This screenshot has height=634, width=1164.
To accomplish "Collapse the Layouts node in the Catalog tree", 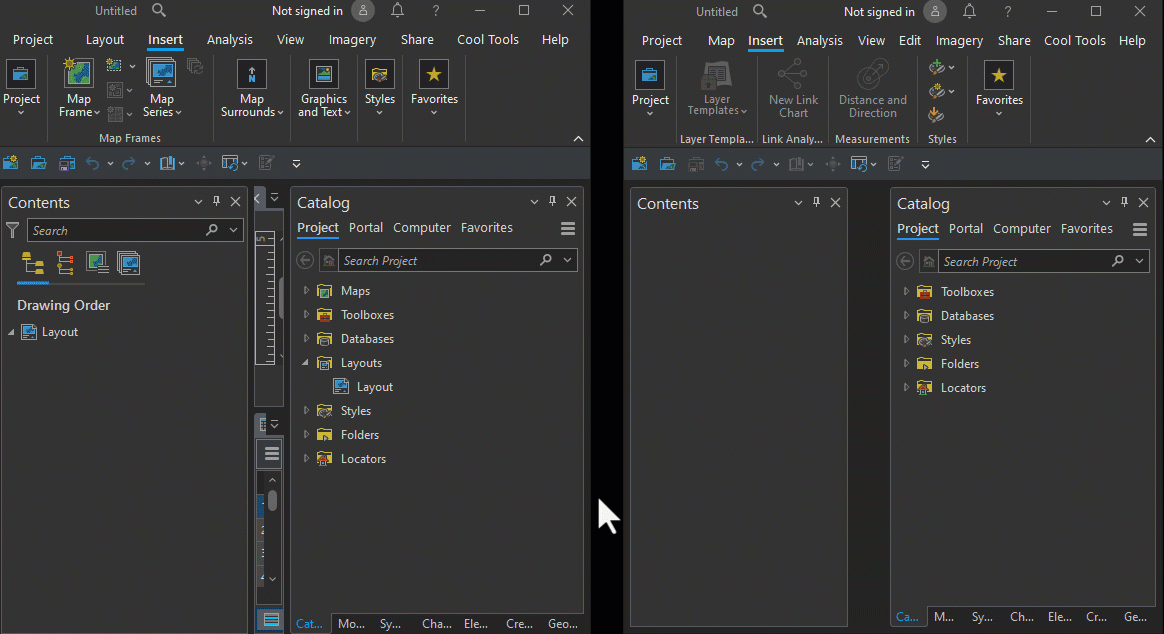I will pos(307,362).
